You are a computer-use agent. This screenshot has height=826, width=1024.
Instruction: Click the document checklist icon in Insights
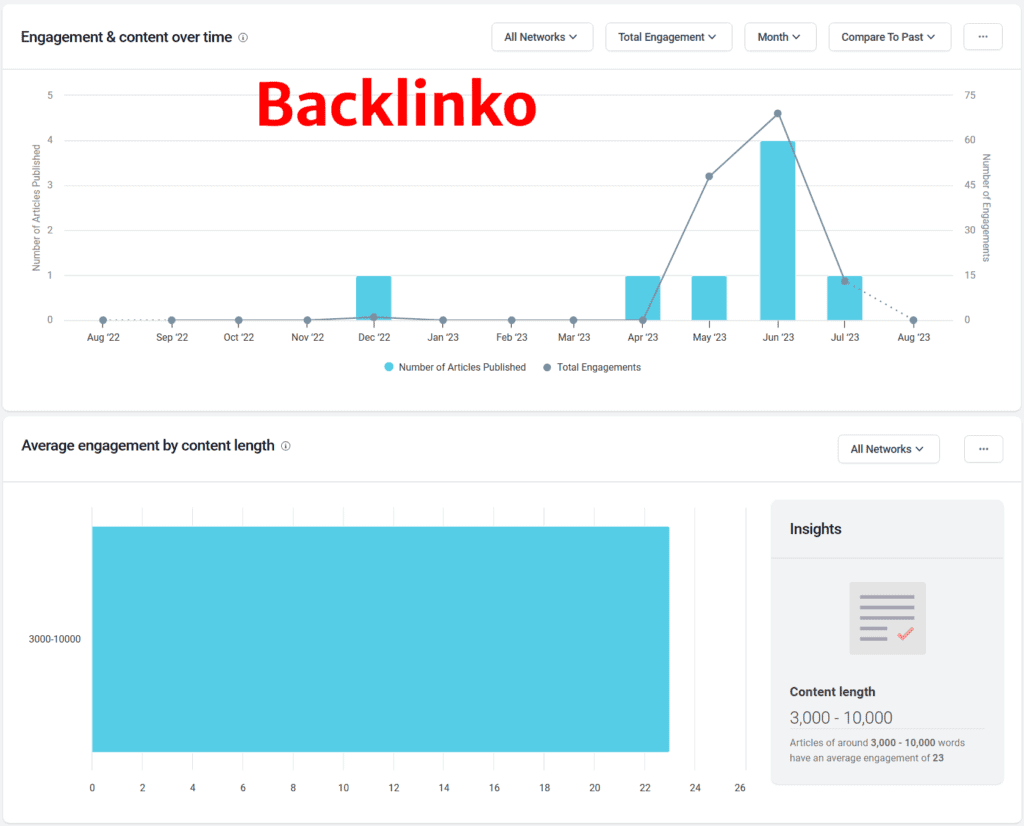point(887,618)
